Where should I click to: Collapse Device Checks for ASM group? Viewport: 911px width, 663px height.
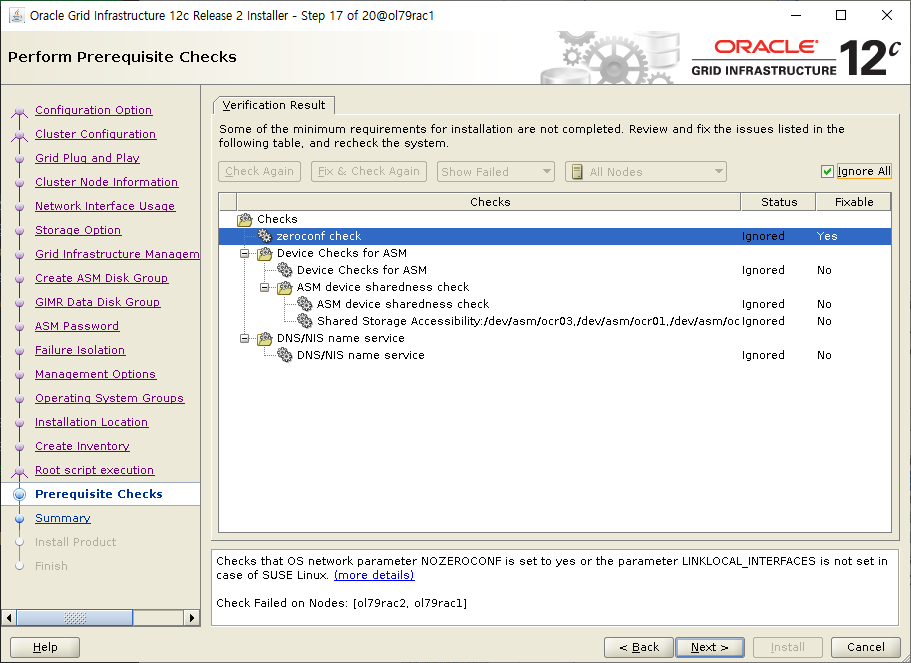pyautogui.click(x=245, y=253)
